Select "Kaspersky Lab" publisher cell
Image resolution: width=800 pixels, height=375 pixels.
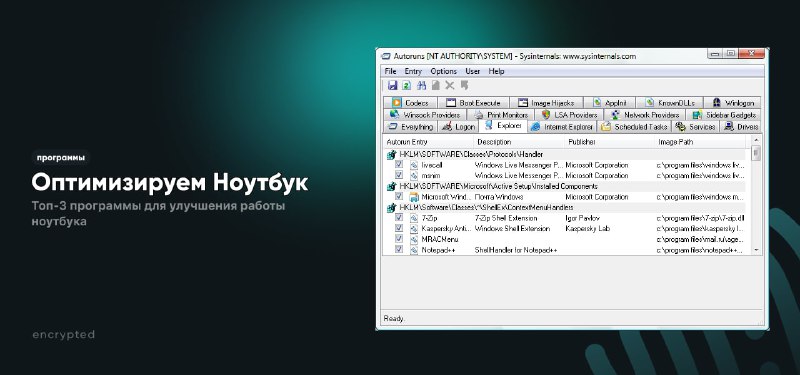tap(587, 229)
